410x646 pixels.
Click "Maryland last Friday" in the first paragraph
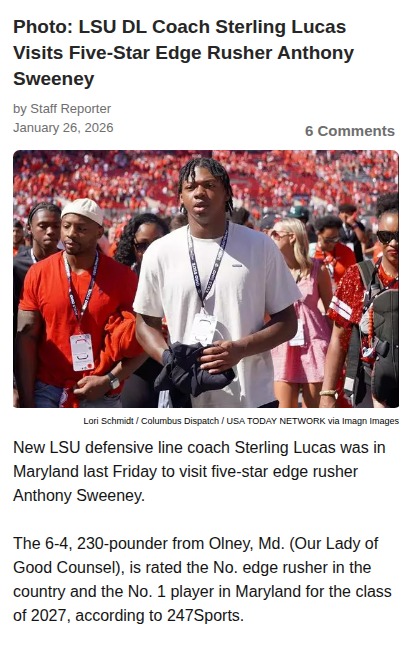point(85,472)
